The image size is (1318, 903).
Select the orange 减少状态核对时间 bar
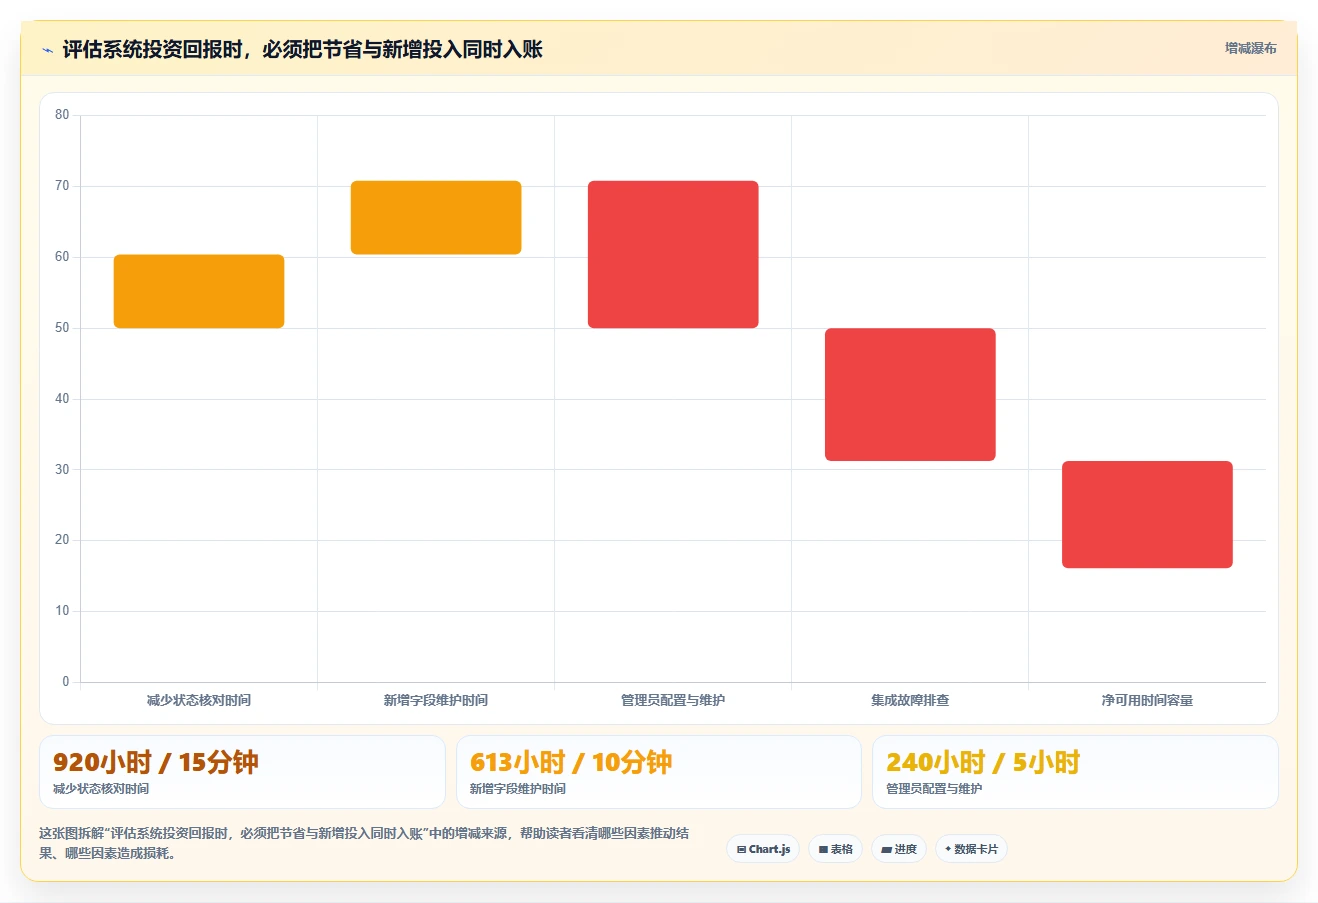tap(199, 291)
